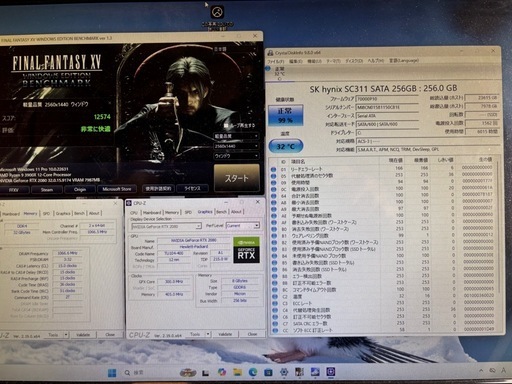
Task: Click the 項目名 attribute name column header
Action: point(298,162)
